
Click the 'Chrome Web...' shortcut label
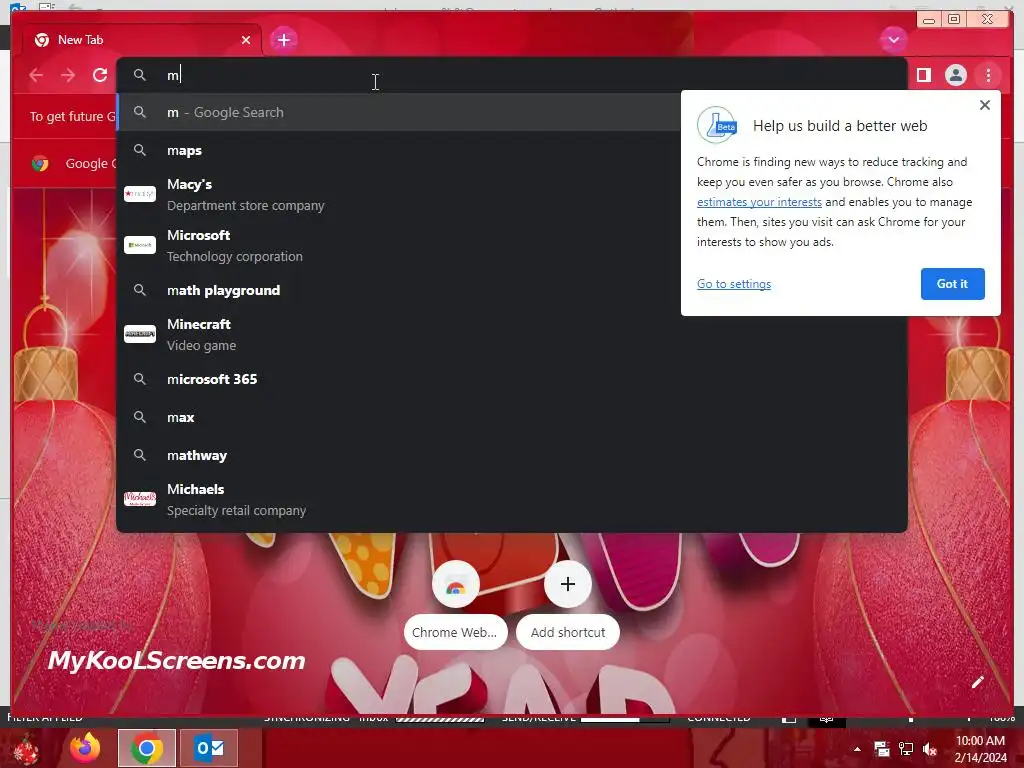pos(455,632)
